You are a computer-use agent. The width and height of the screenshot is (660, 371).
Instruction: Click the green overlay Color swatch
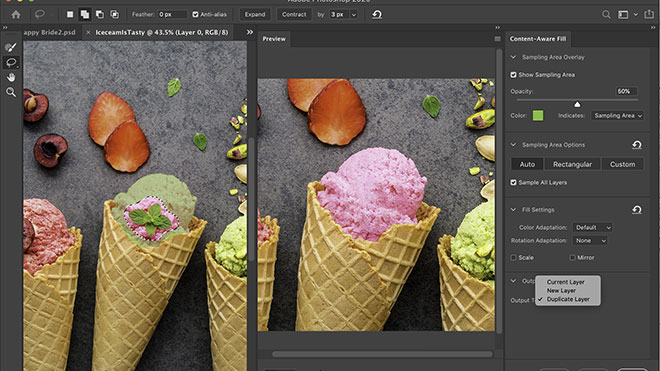[538, 116]
